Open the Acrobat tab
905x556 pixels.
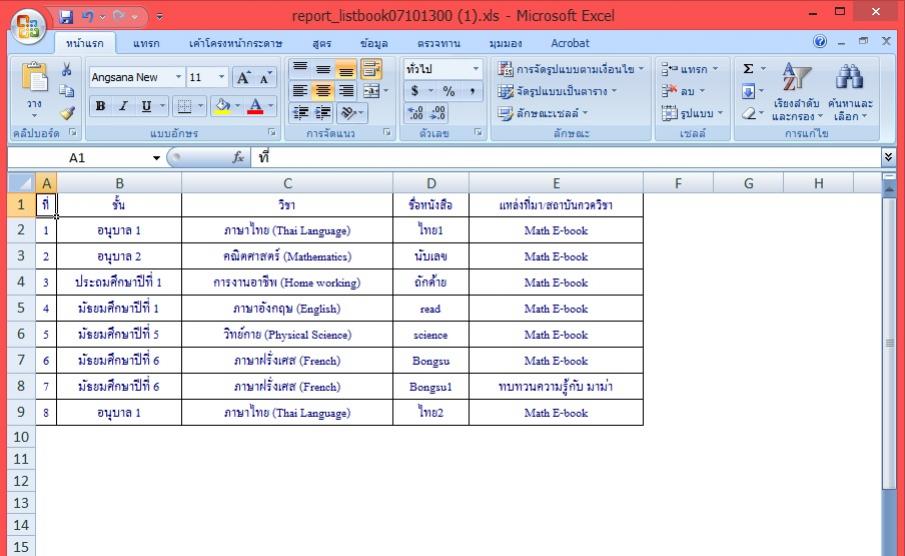click(570, 43)
